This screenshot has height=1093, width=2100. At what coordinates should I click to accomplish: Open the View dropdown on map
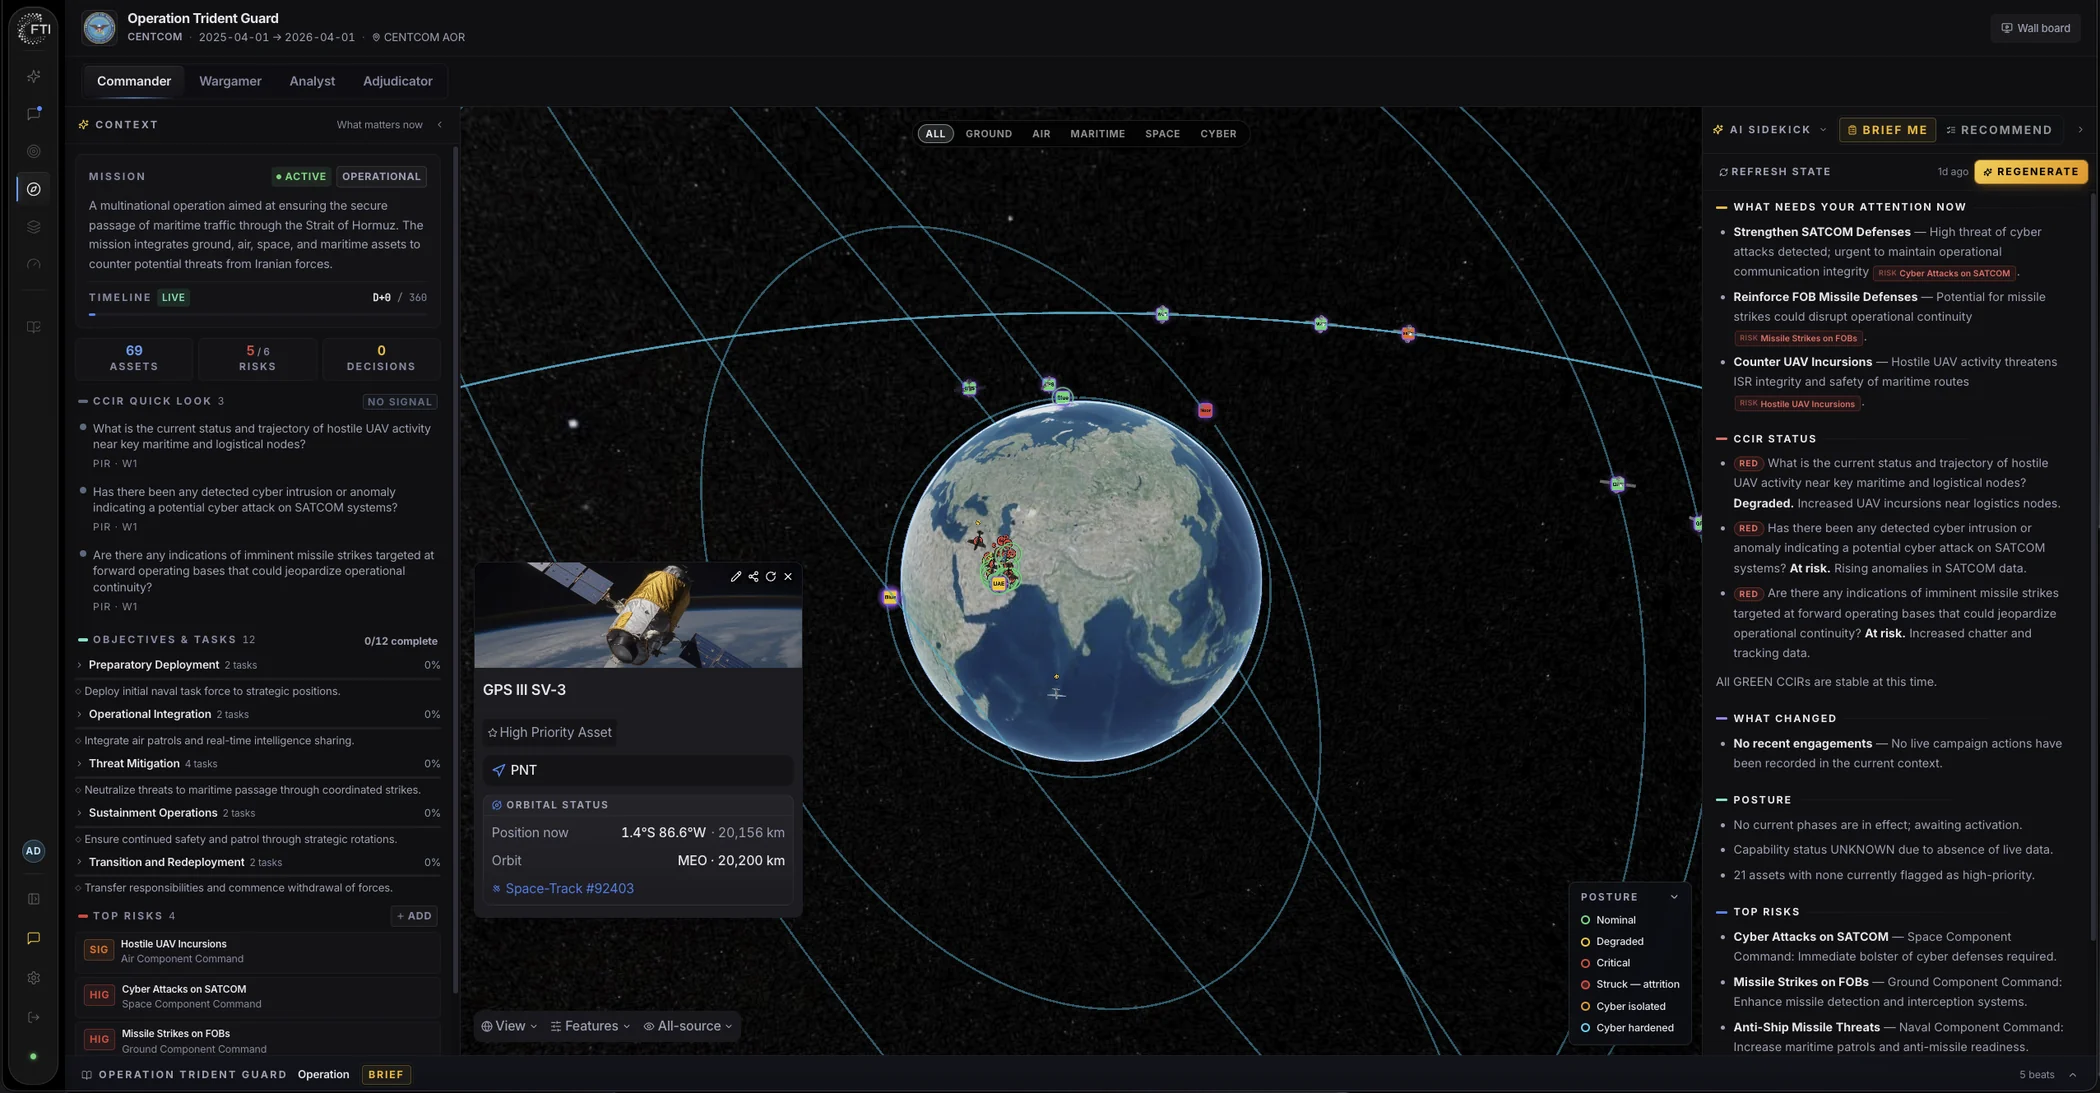click(x=509, y=1027)
